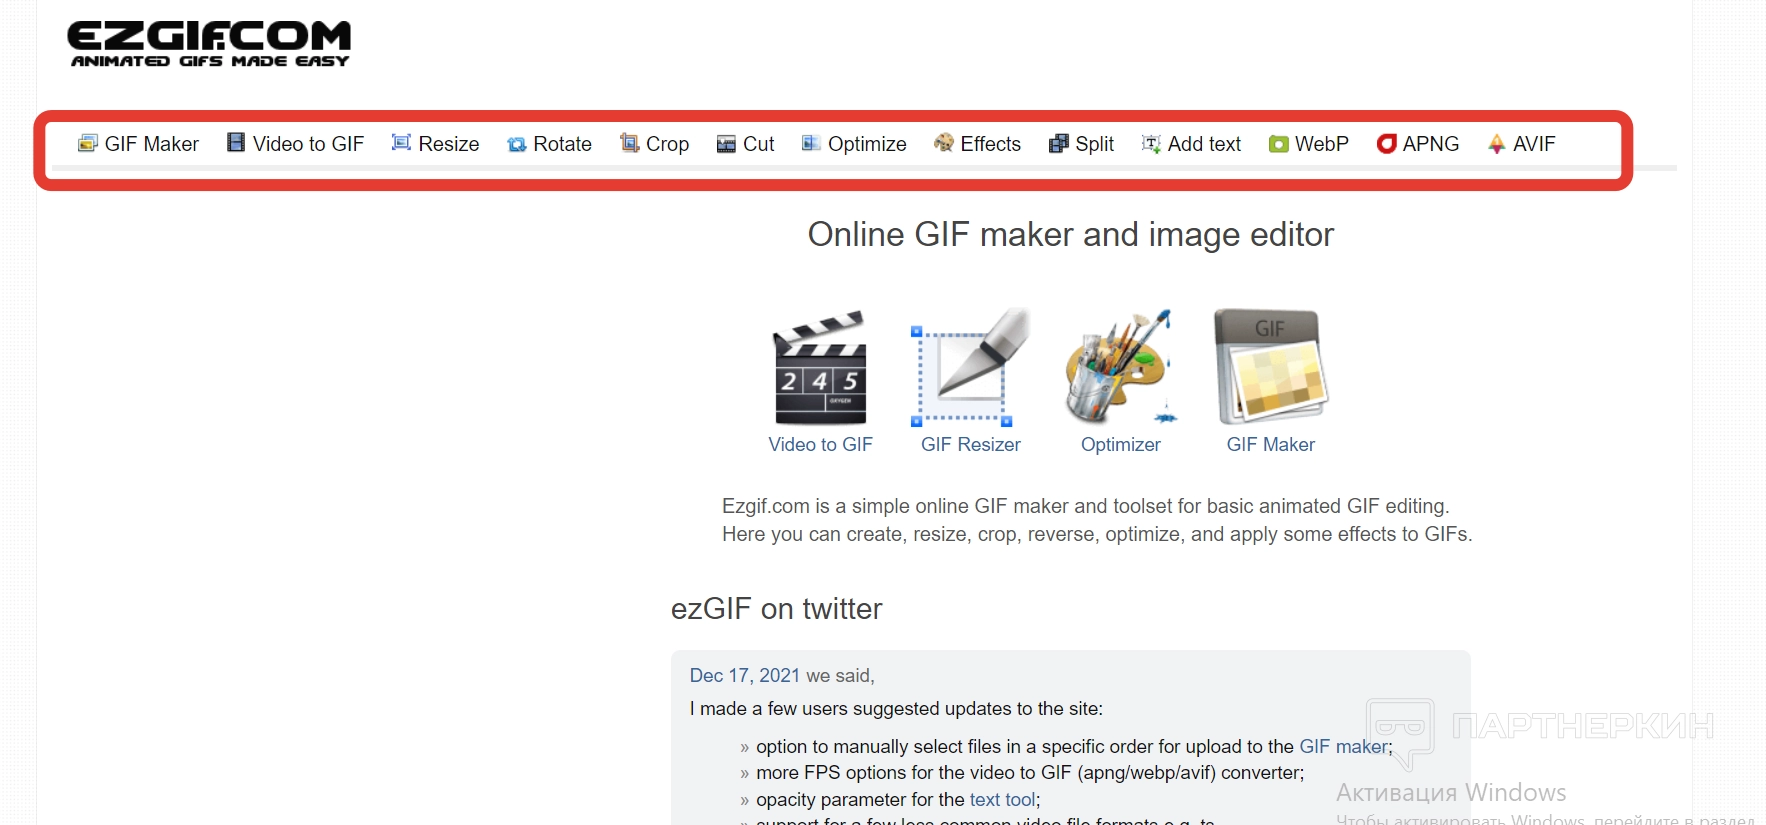Open Effects from the menu bar

[991, 144]
